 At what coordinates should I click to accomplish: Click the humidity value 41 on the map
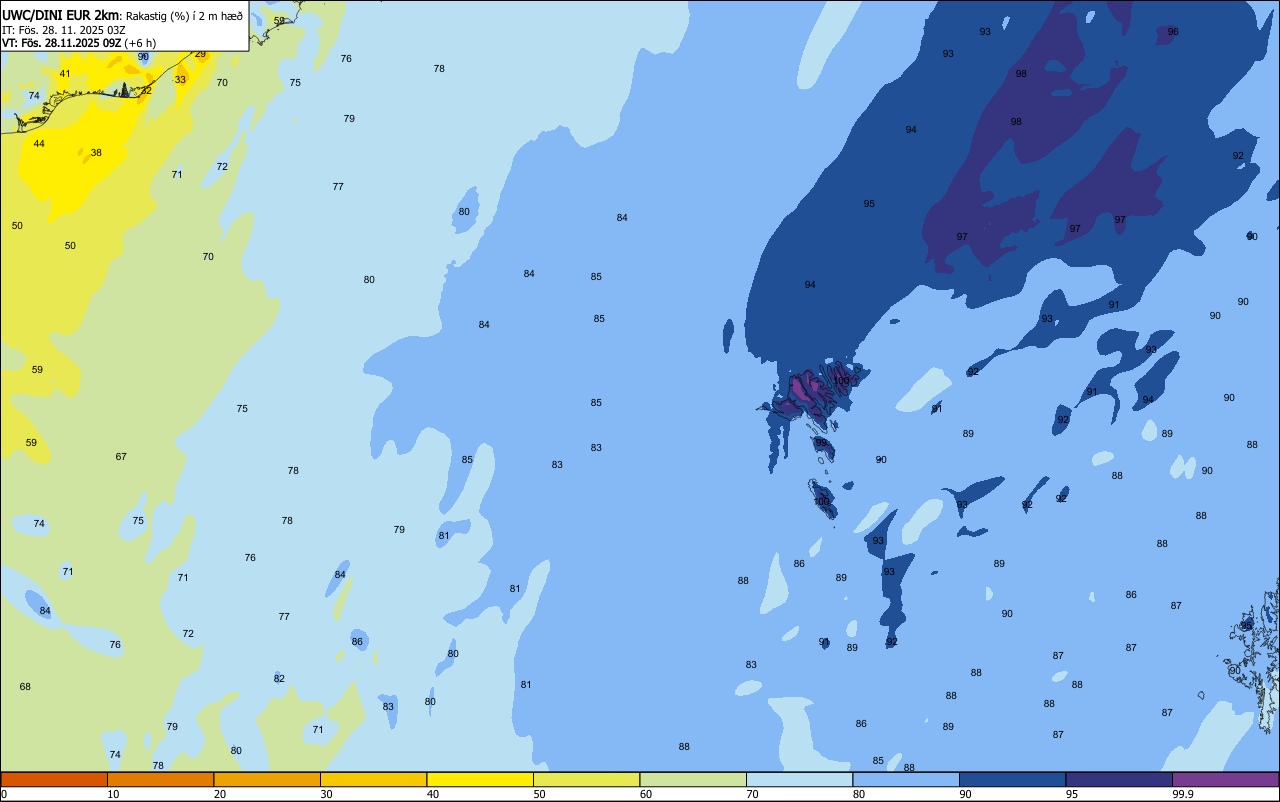(x=65, y=74)
